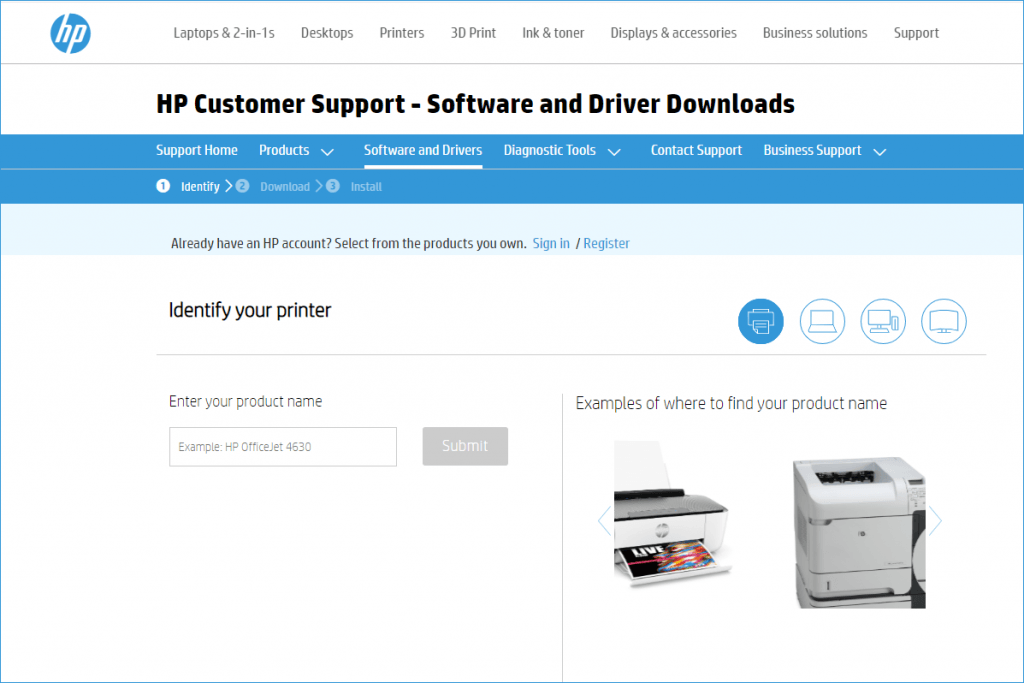
Task: Open Laptops & 2-in-1s in top navigation
Action: point(224,33)
